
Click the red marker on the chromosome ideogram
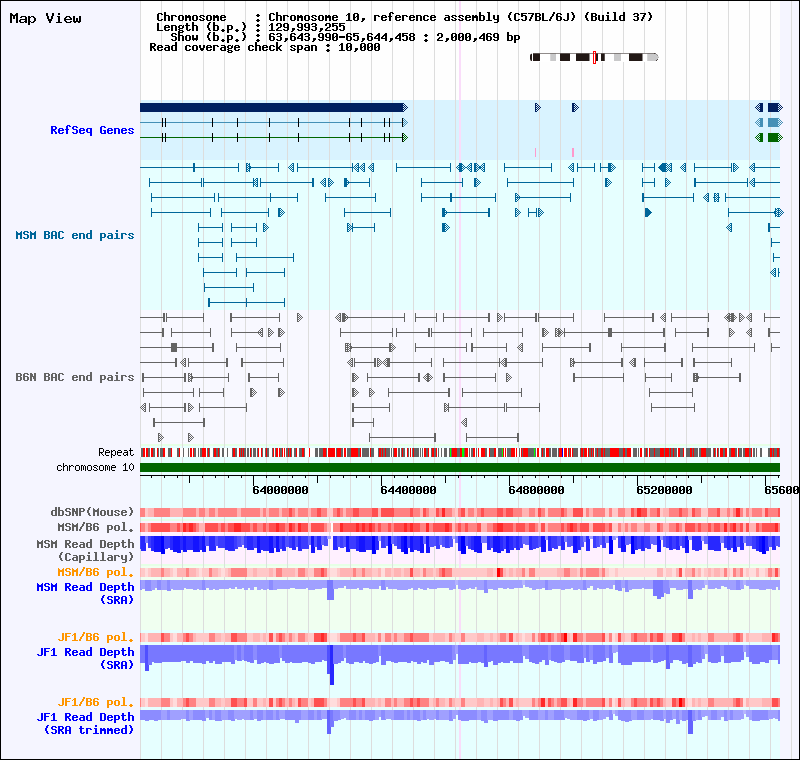pos(594,57)
